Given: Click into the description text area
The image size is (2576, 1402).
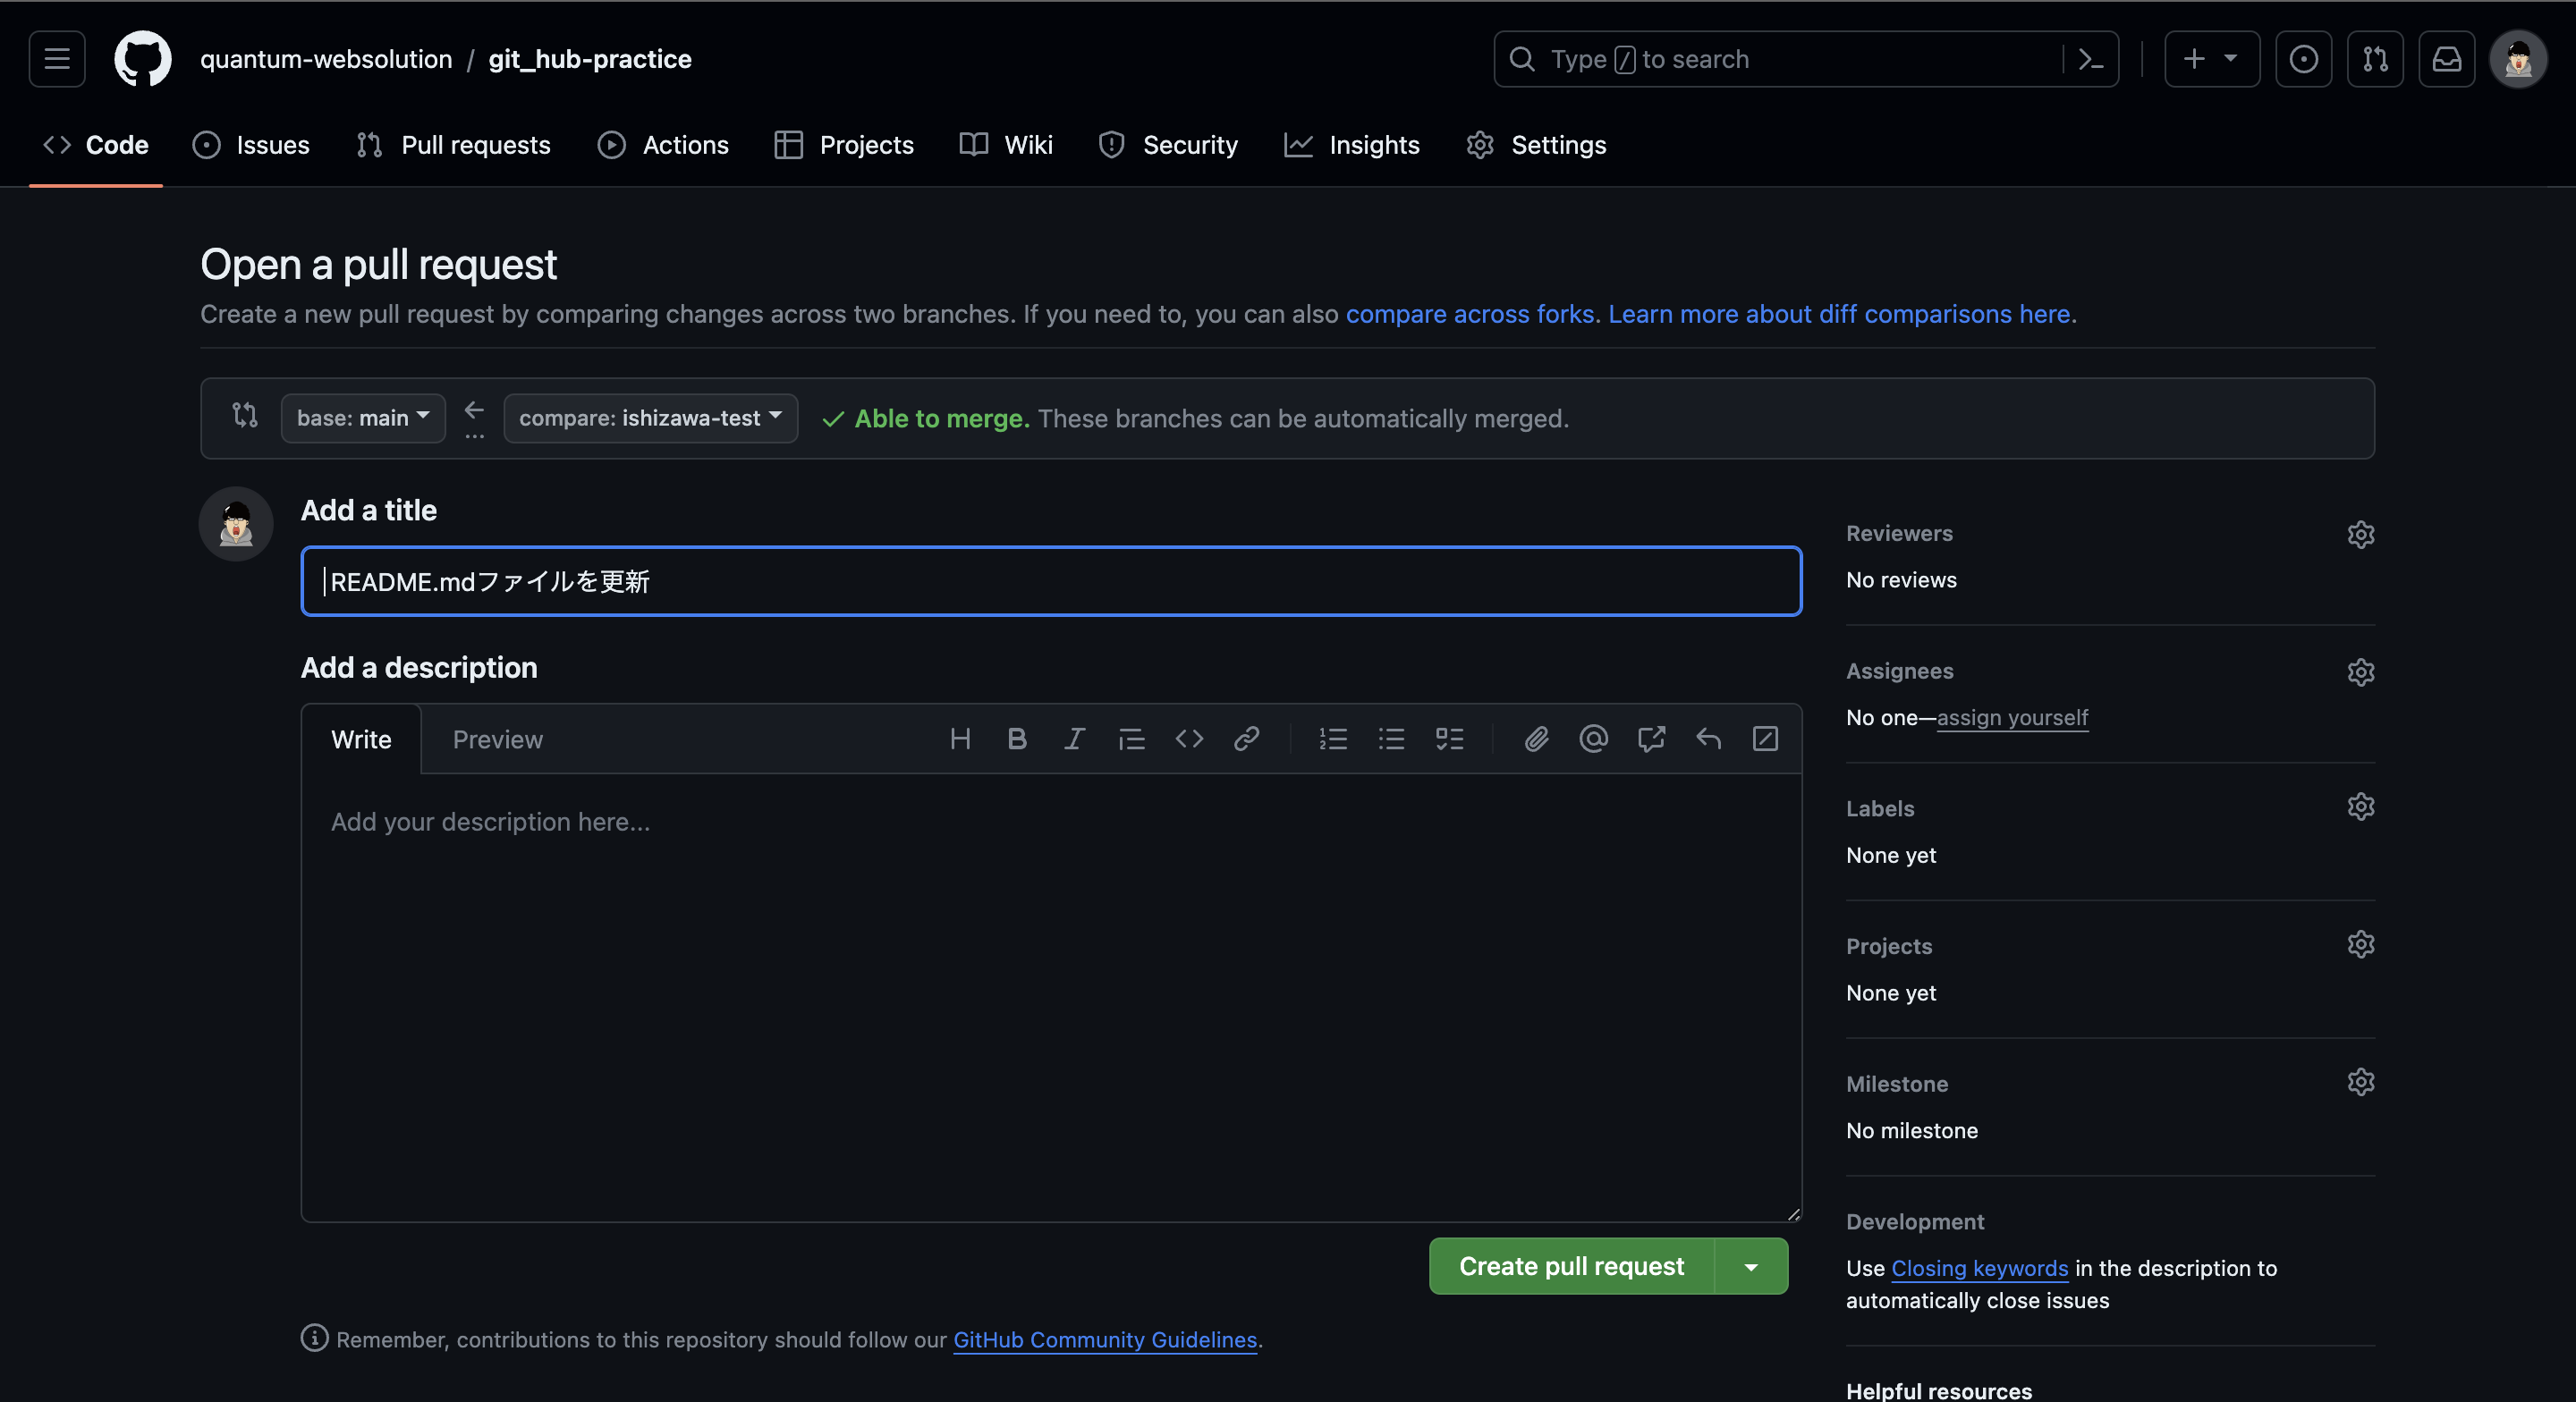Looking at the screenshot, I should coord(1050,995).
